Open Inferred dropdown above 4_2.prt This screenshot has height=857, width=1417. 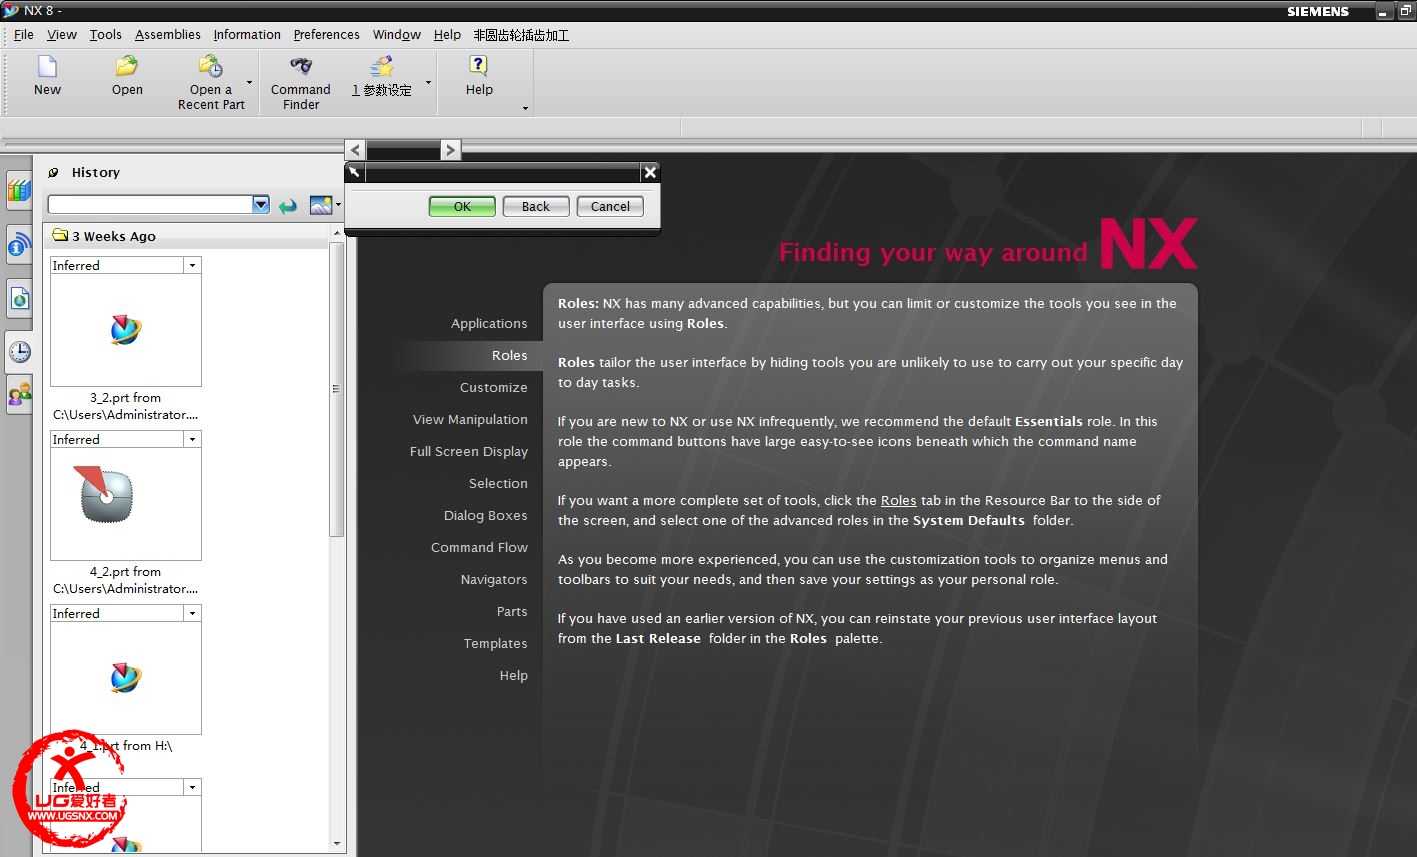coord(192,439)
